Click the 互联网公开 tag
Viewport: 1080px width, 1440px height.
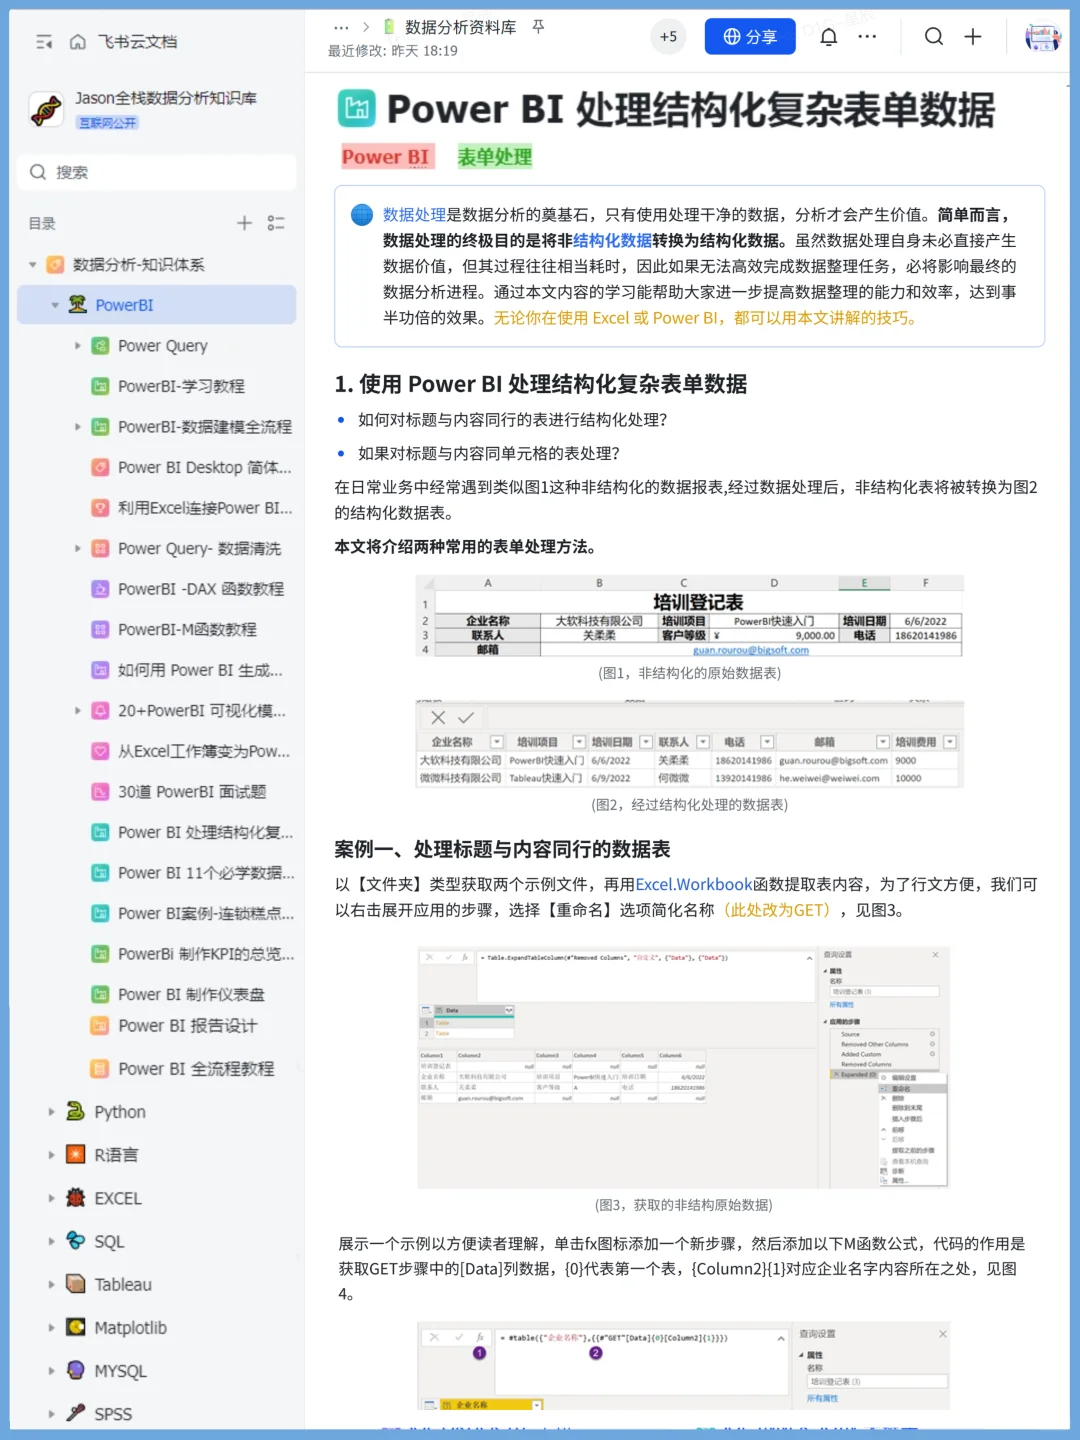pyautogui.click(x=108, y=123)
